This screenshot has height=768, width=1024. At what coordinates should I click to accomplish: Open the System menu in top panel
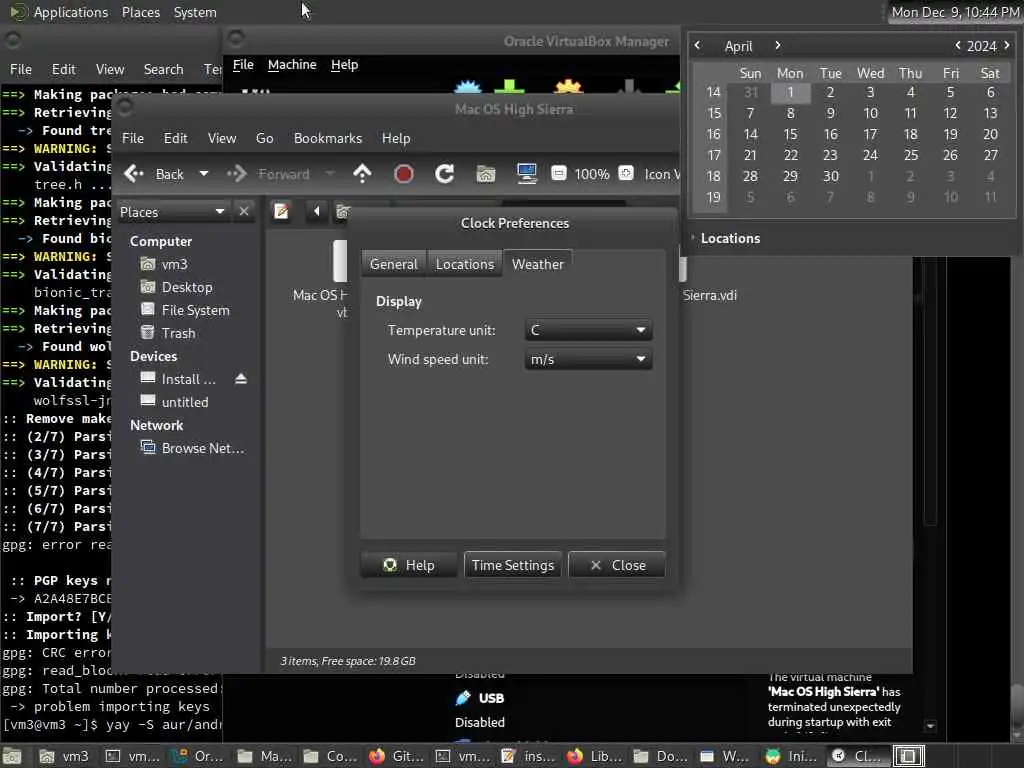coord(195,12)
